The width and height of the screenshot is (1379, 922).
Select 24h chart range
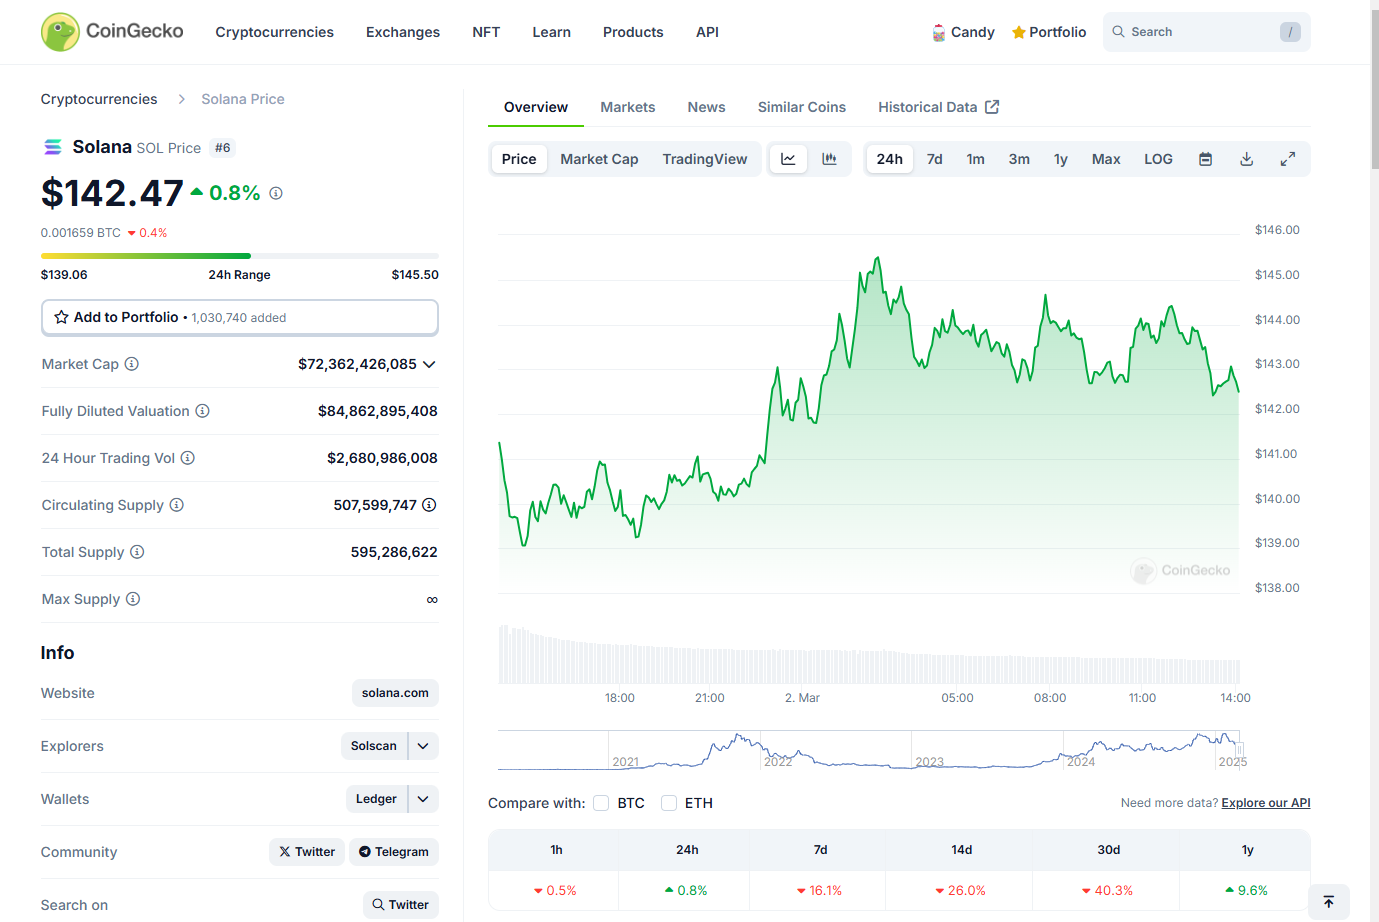[890, 159]
